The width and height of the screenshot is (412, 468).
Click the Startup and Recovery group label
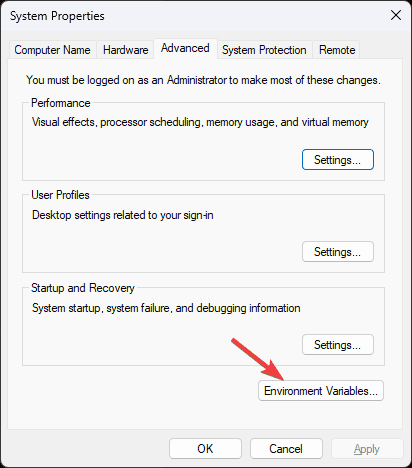tap(83, 288)
